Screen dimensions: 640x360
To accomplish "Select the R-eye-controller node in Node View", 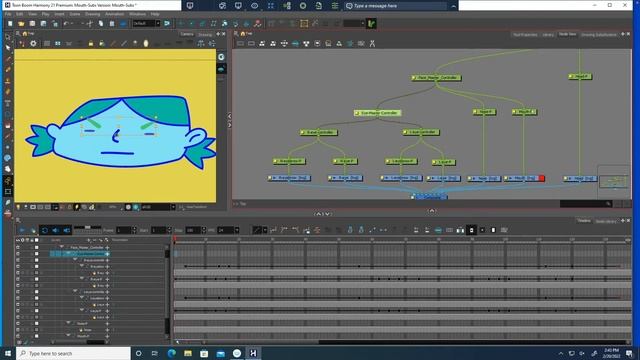I will (319, 132).
